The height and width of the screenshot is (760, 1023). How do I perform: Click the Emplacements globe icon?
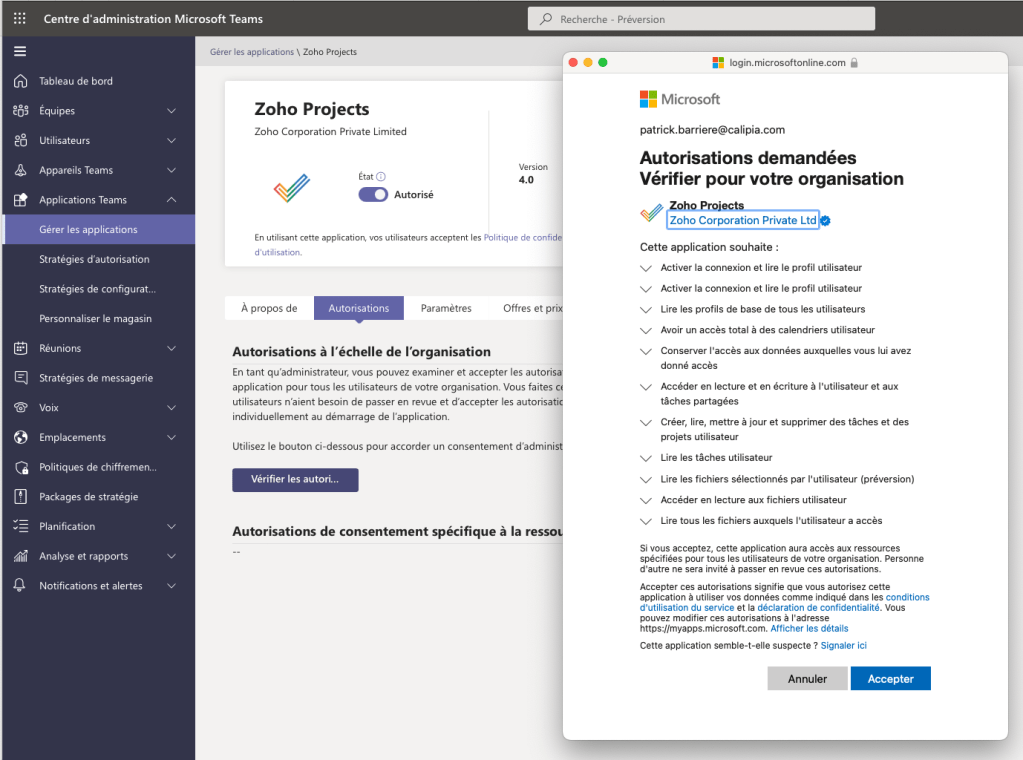coord(20,437)
